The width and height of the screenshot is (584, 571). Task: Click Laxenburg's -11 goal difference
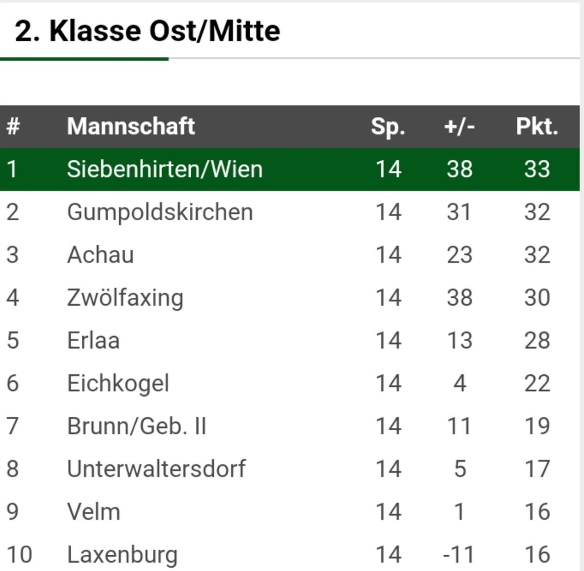pos(459,555)
